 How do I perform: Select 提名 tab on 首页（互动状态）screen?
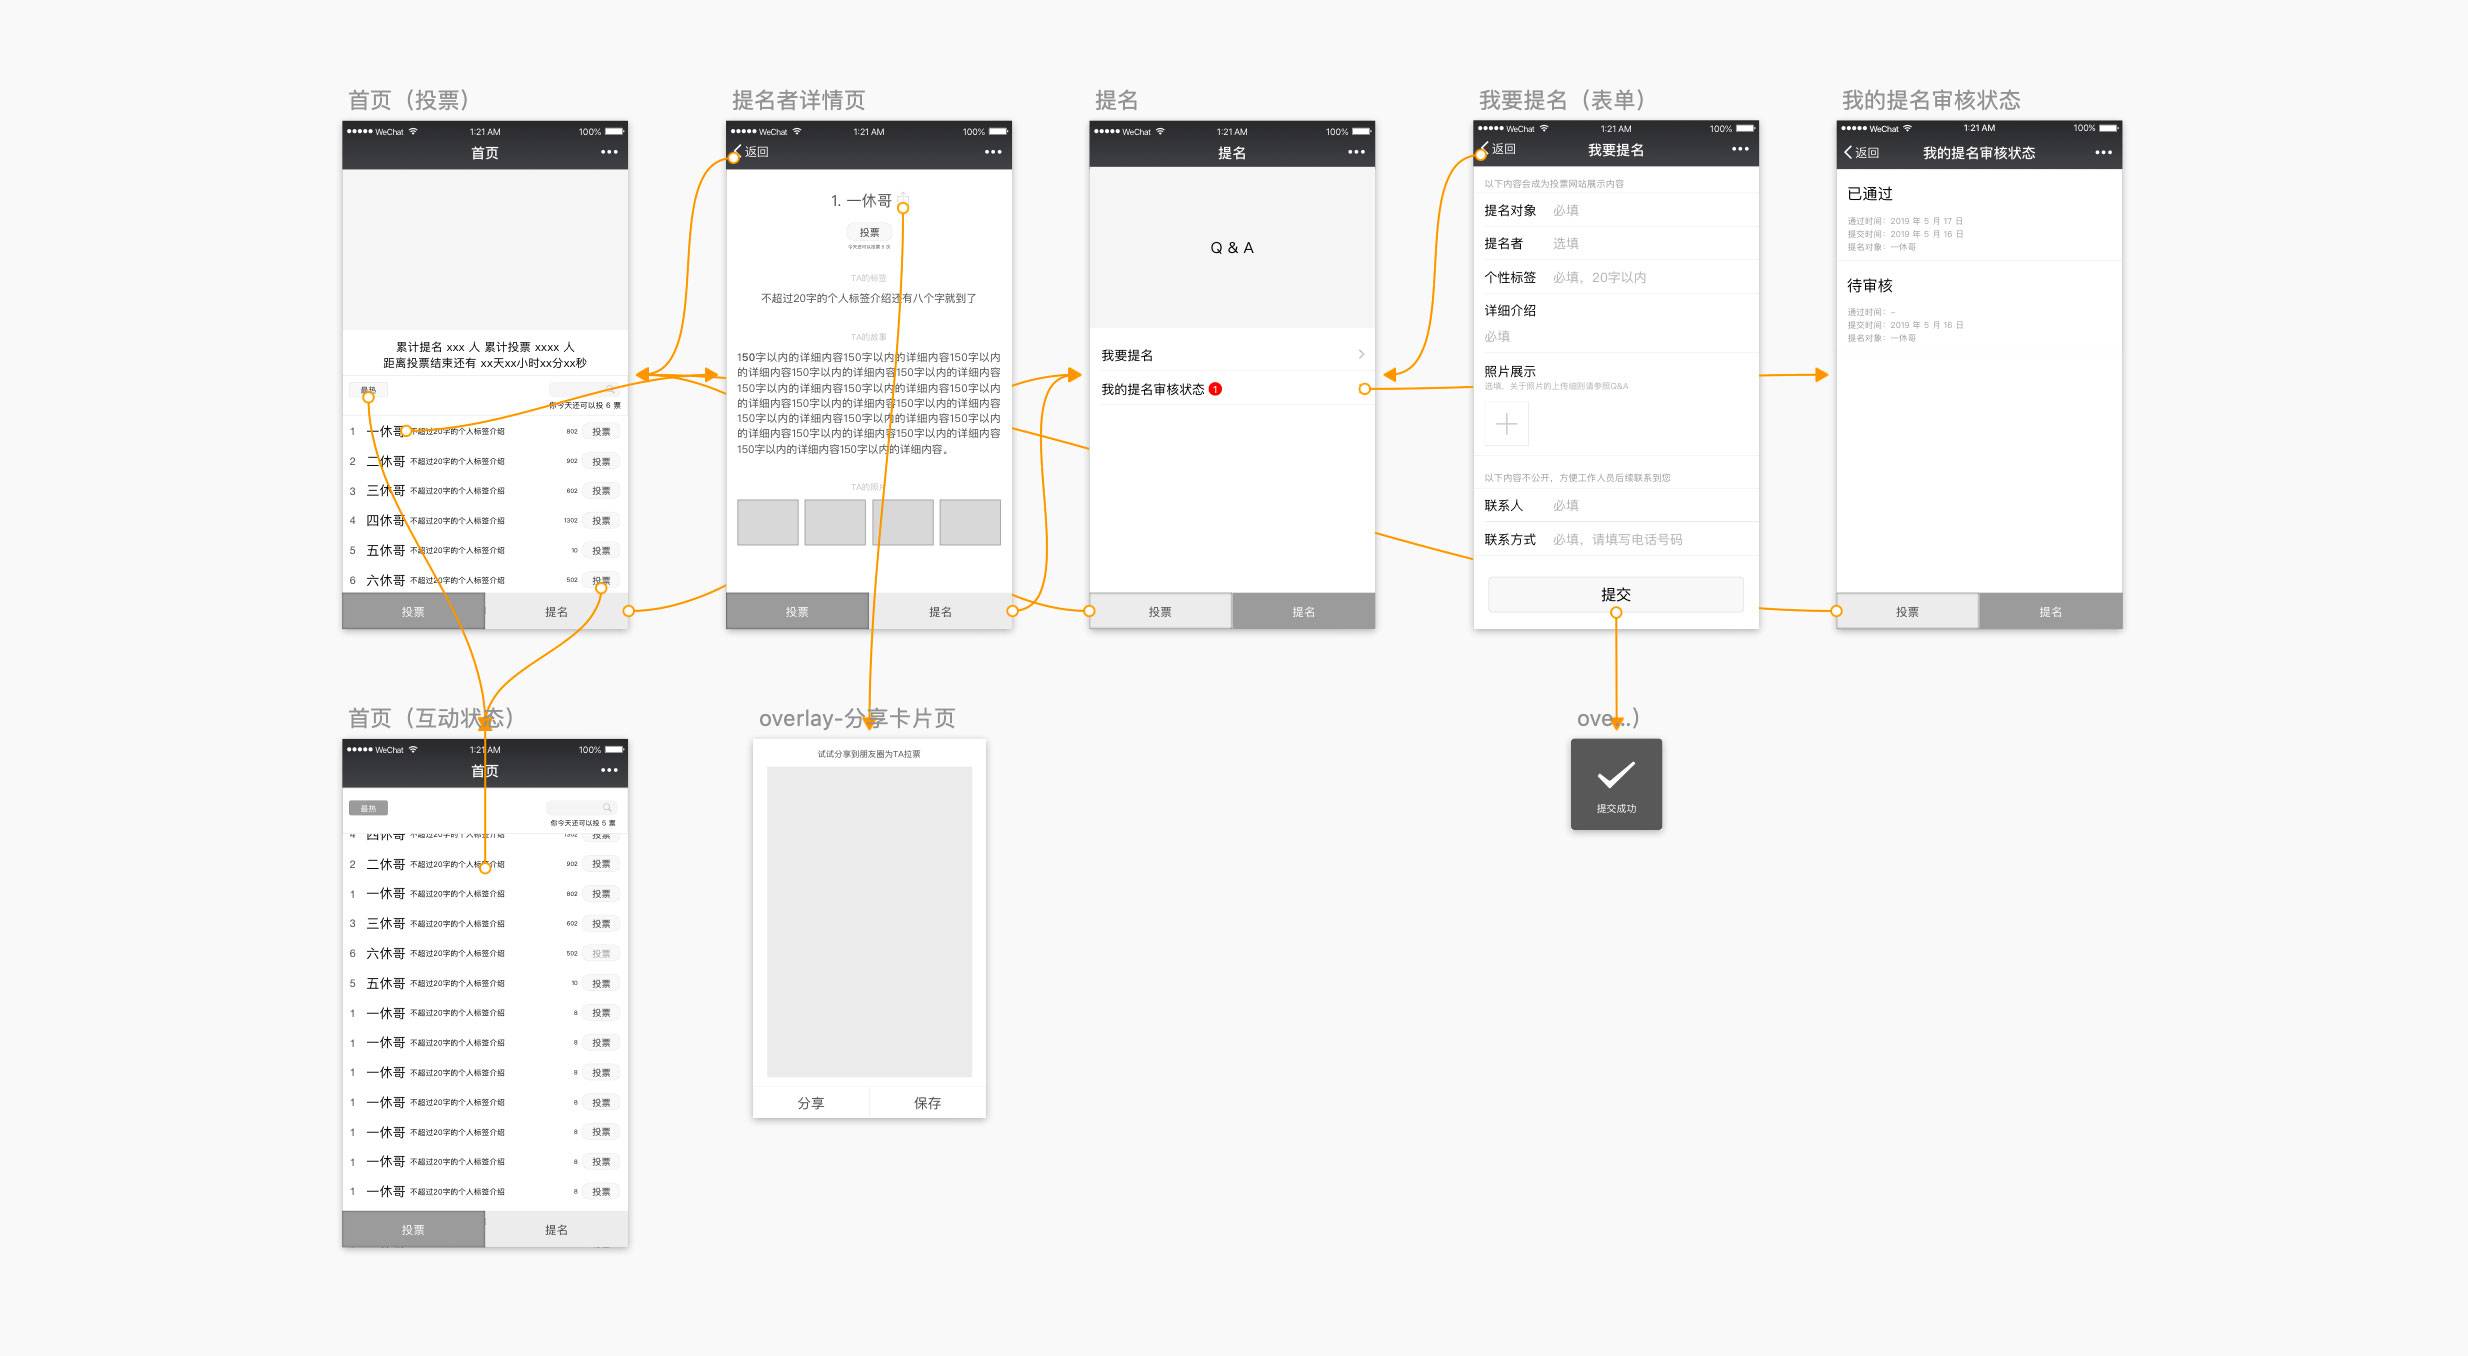(x=556, y=1229)
